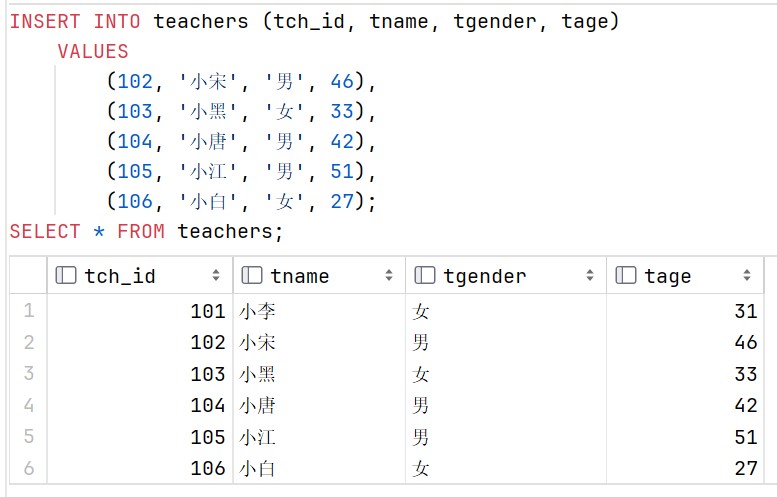The image size is (777, 497).
Task: Select result row number 6
Action: [x=29, y=468]
